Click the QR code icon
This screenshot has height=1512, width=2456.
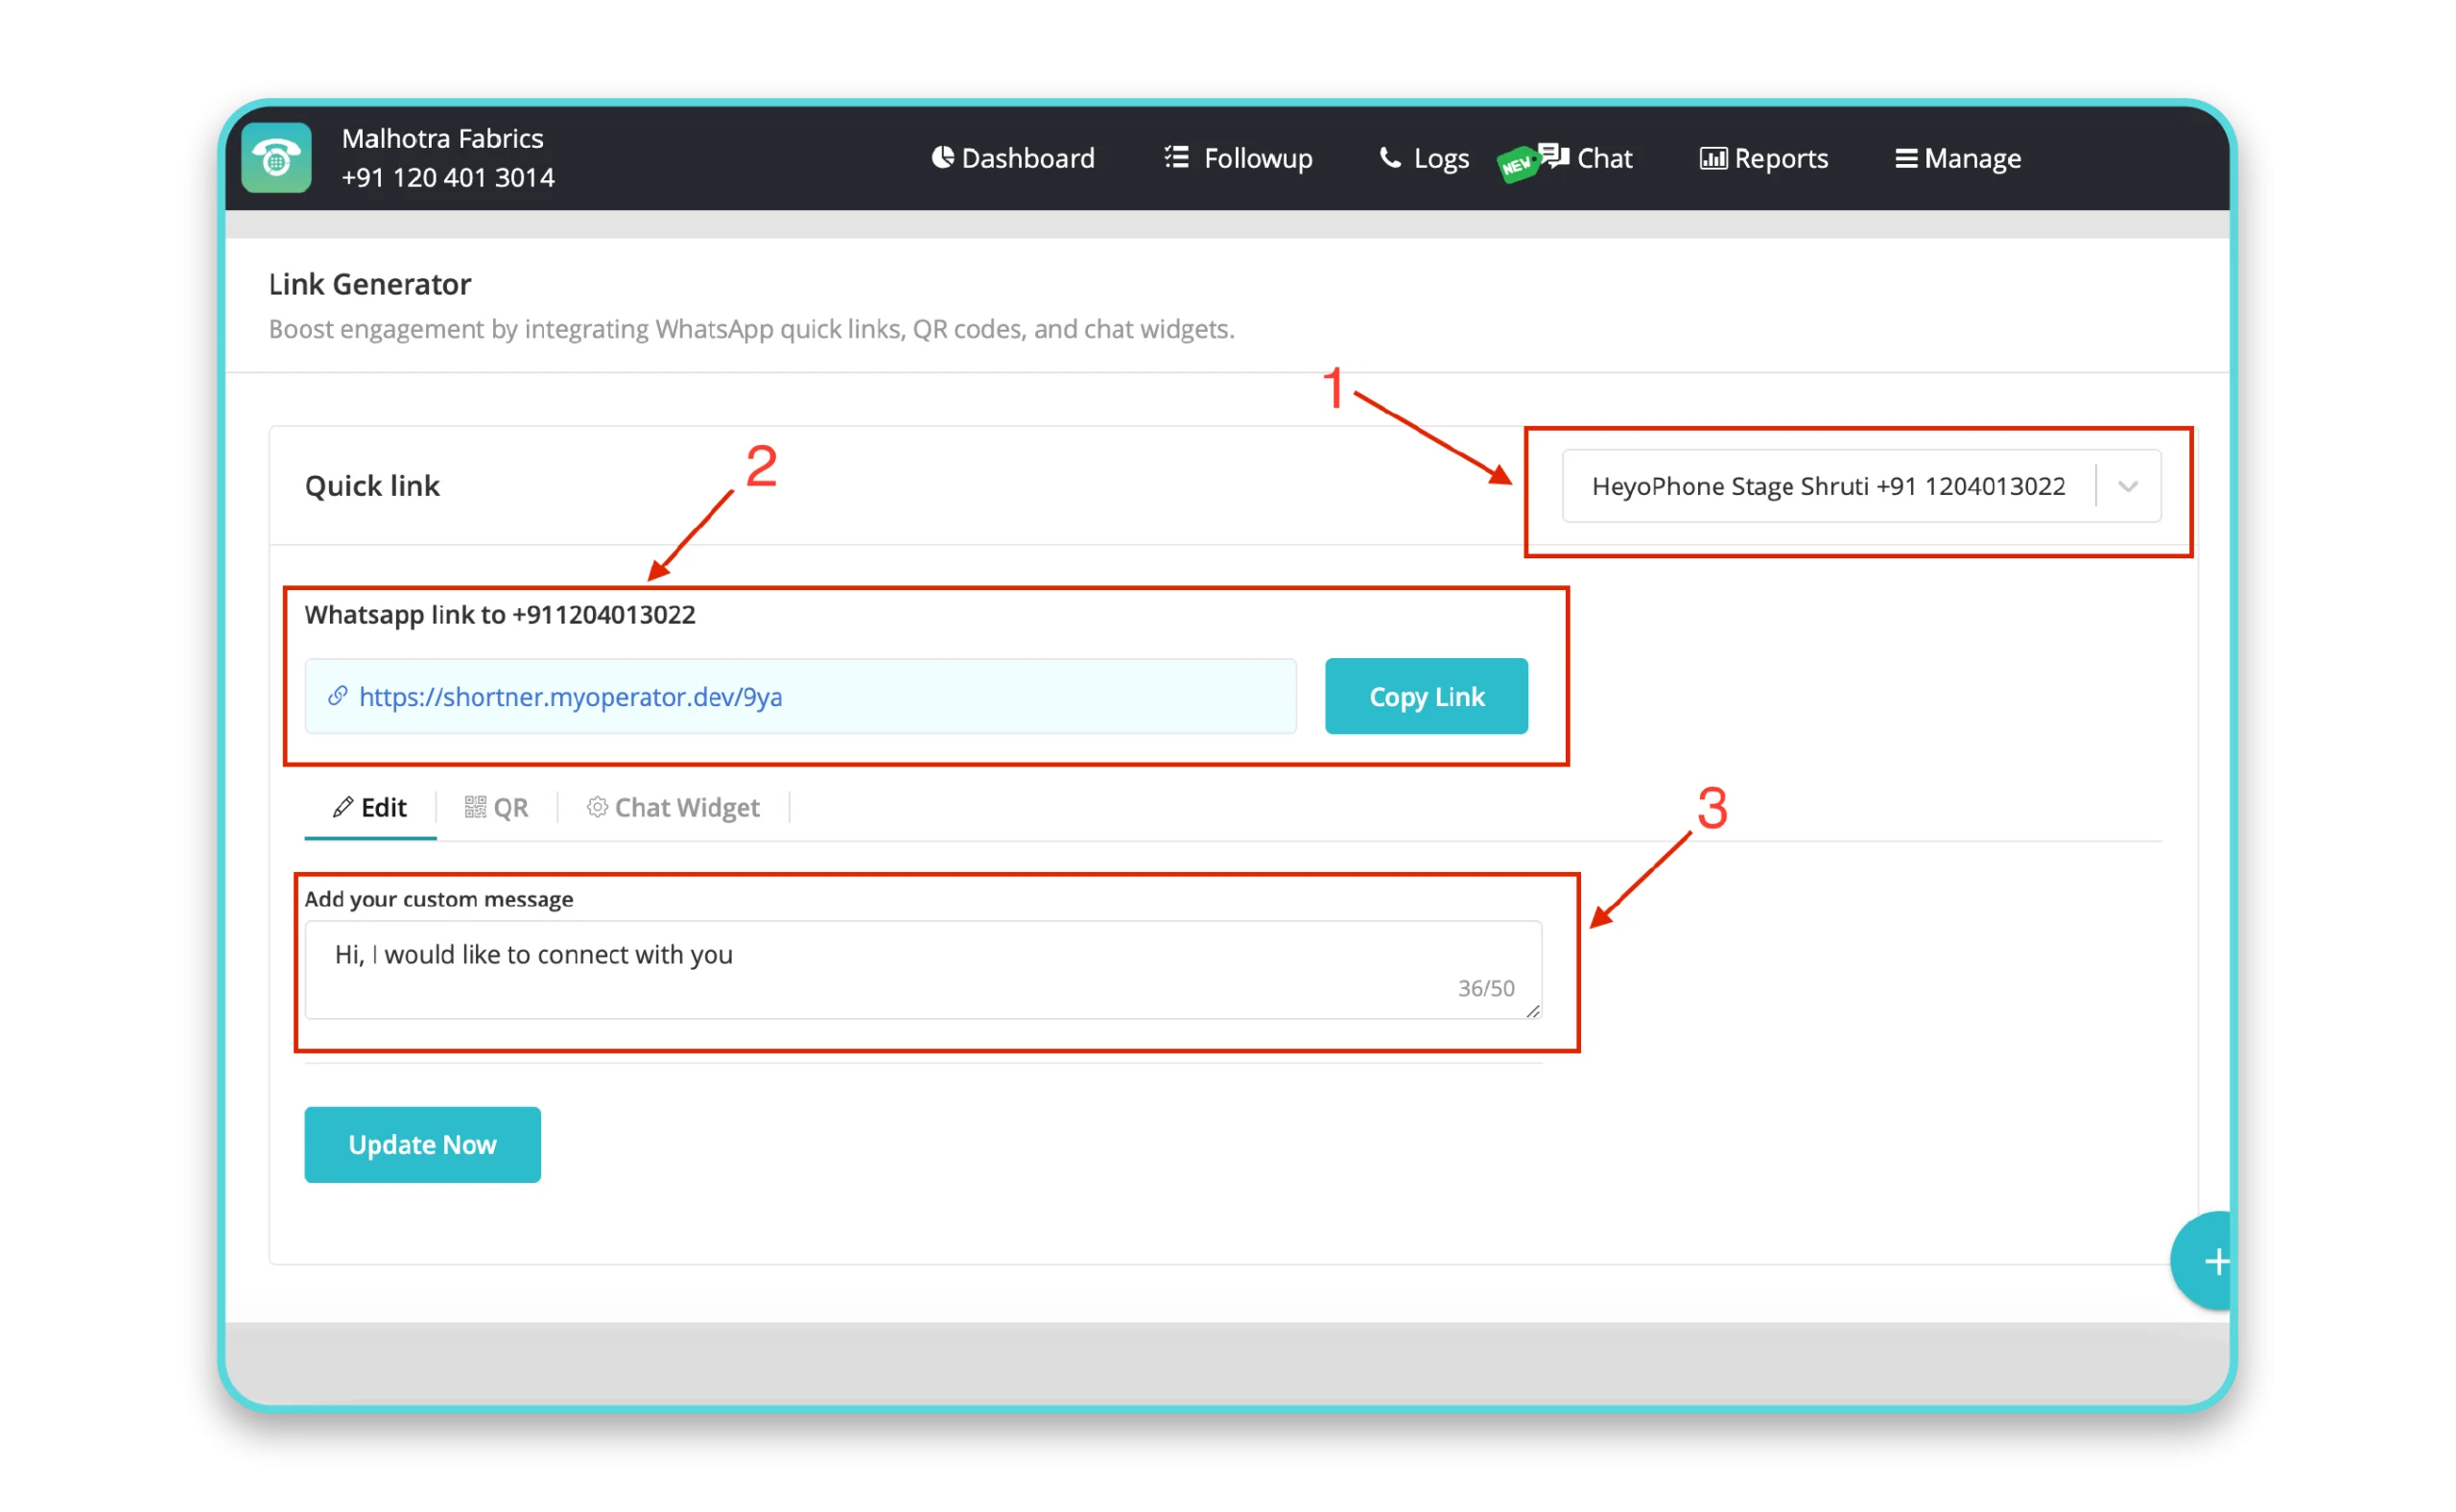(475, 807)
